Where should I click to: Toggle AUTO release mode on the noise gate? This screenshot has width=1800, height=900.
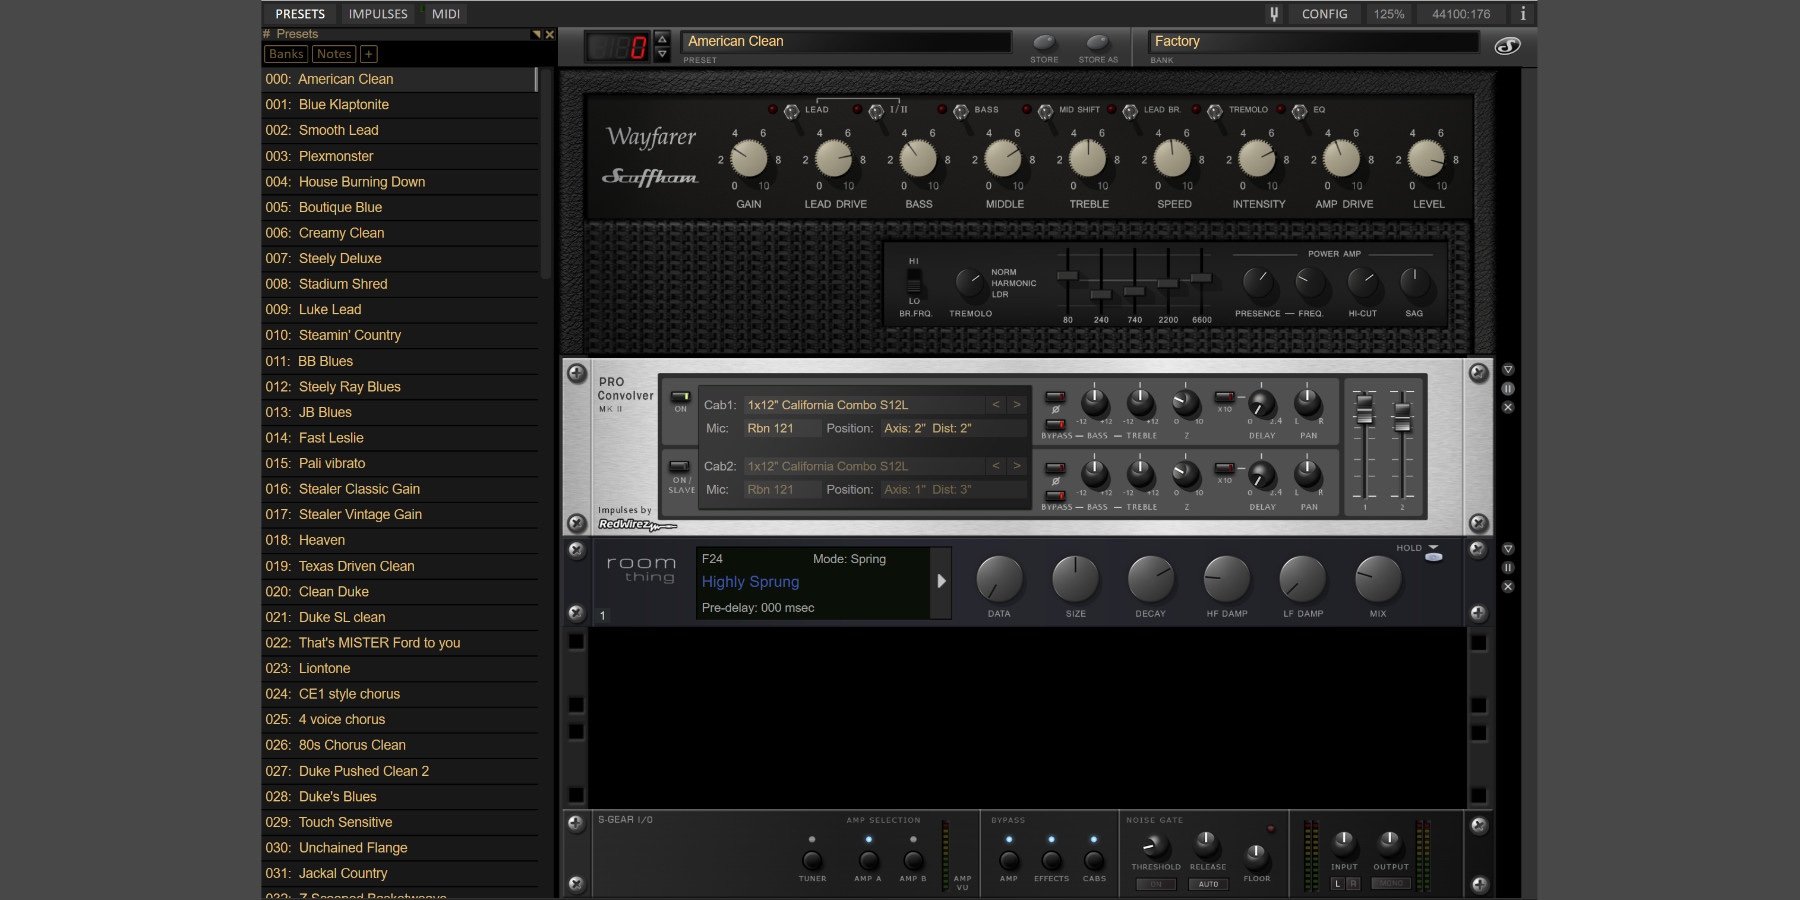[x=1208, y=884]
